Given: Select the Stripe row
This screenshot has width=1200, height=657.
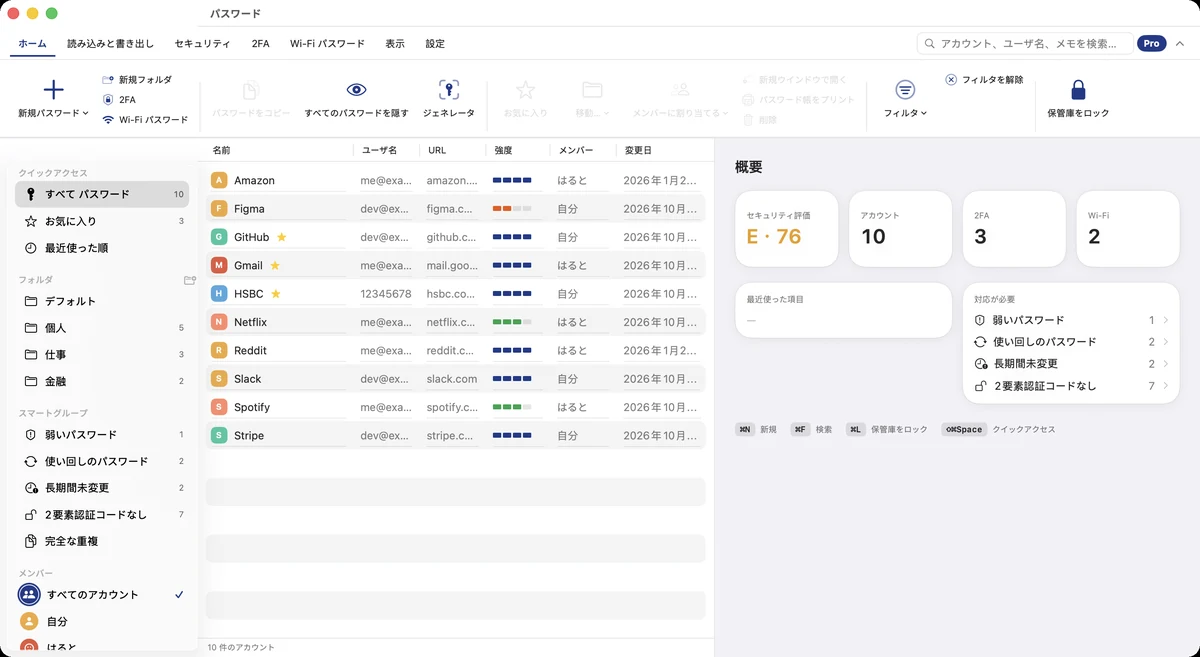Looking at the screenshot, I should tap(456, 436).
